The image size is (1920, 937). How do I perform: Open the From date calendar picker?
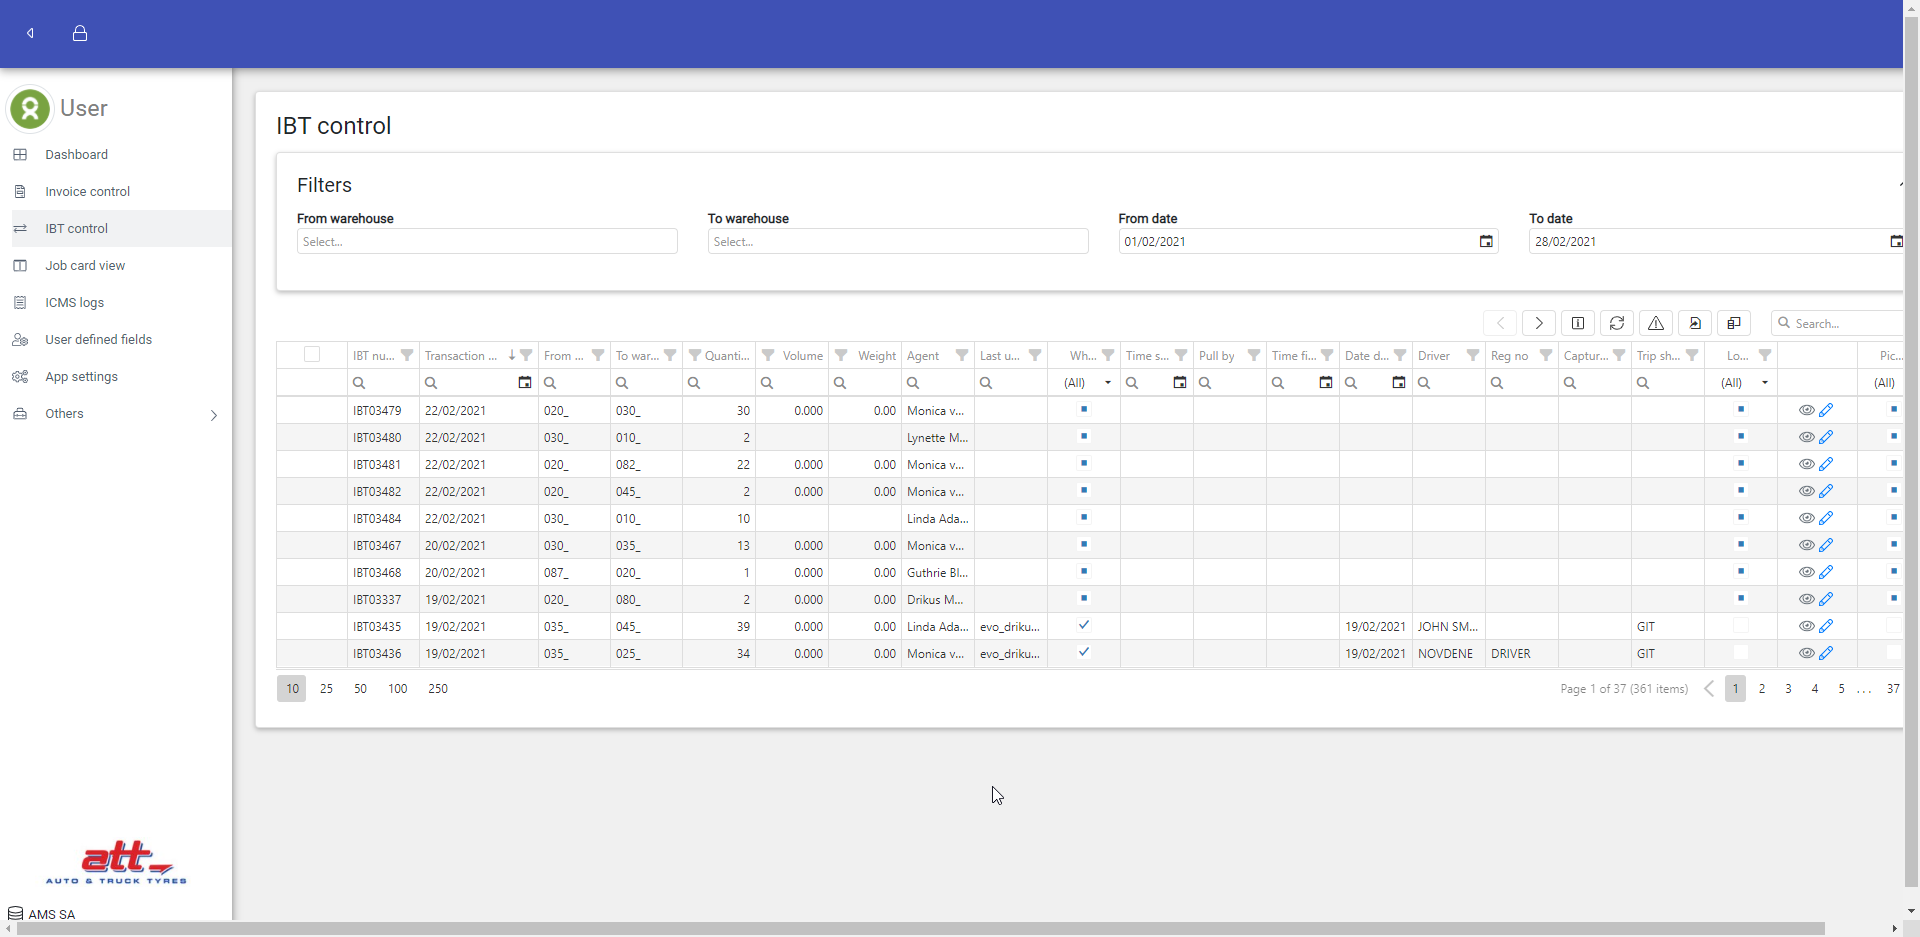[1486, 242]
